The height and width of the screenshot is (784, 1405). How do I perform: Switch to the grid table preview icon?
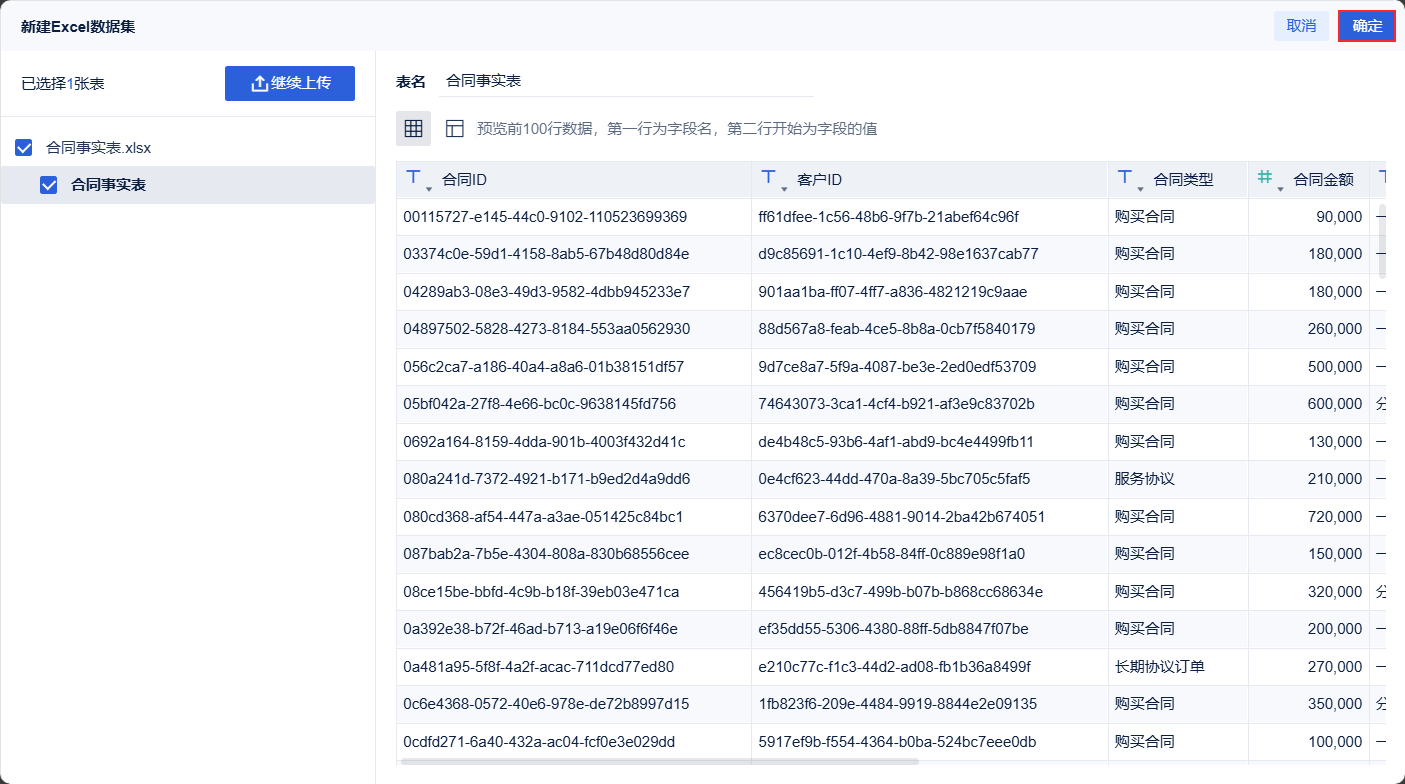[414, 128]
